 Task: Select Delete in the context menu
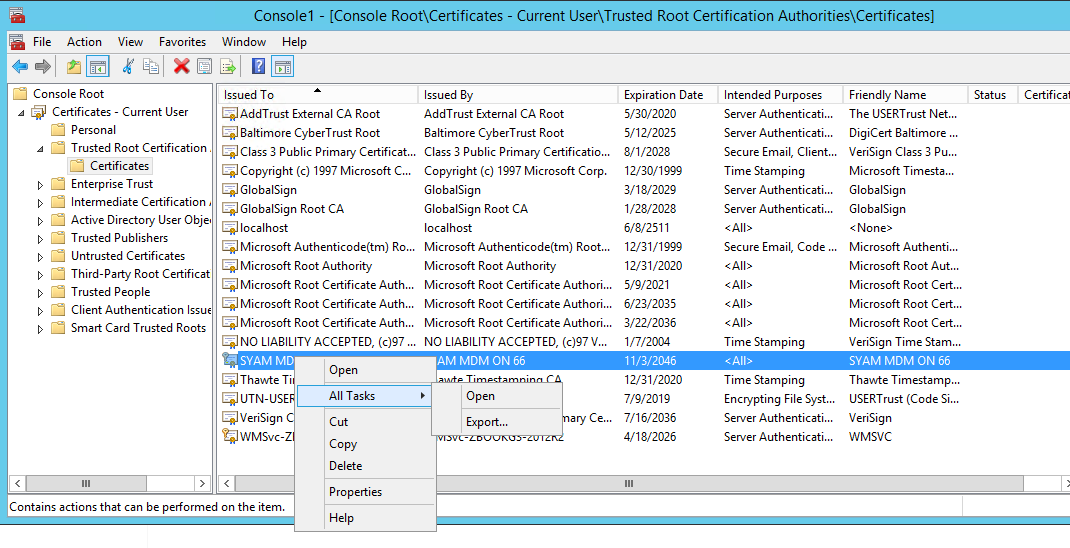[x=345, y=466]
